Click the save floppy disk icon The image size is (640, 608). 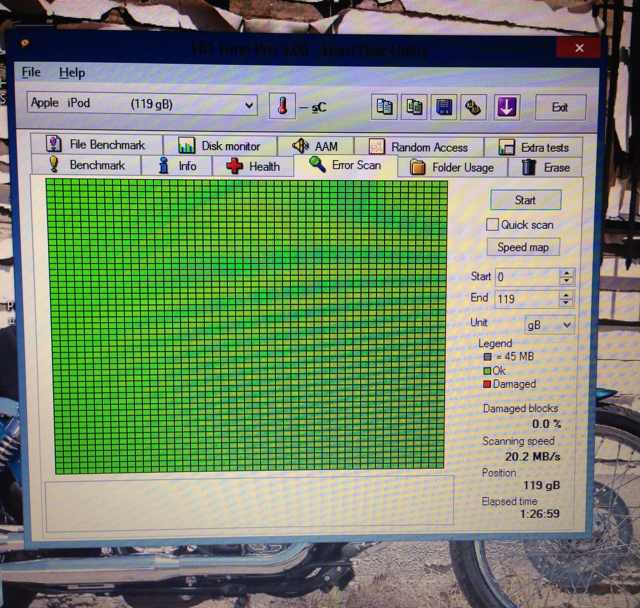coord(444,106)
